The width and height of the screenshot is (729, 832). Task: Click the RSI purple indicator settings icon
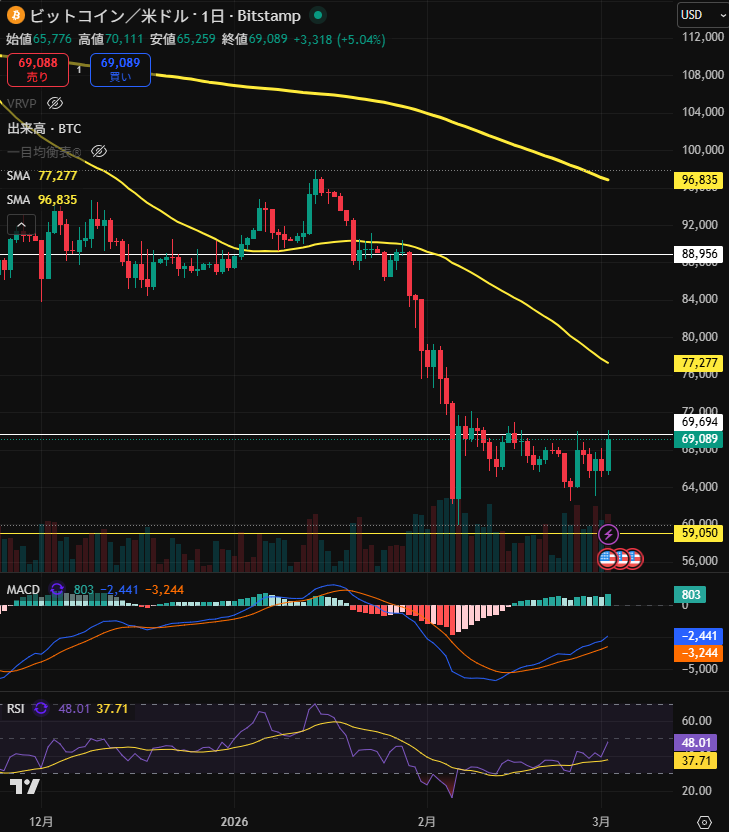coord(41,708)
